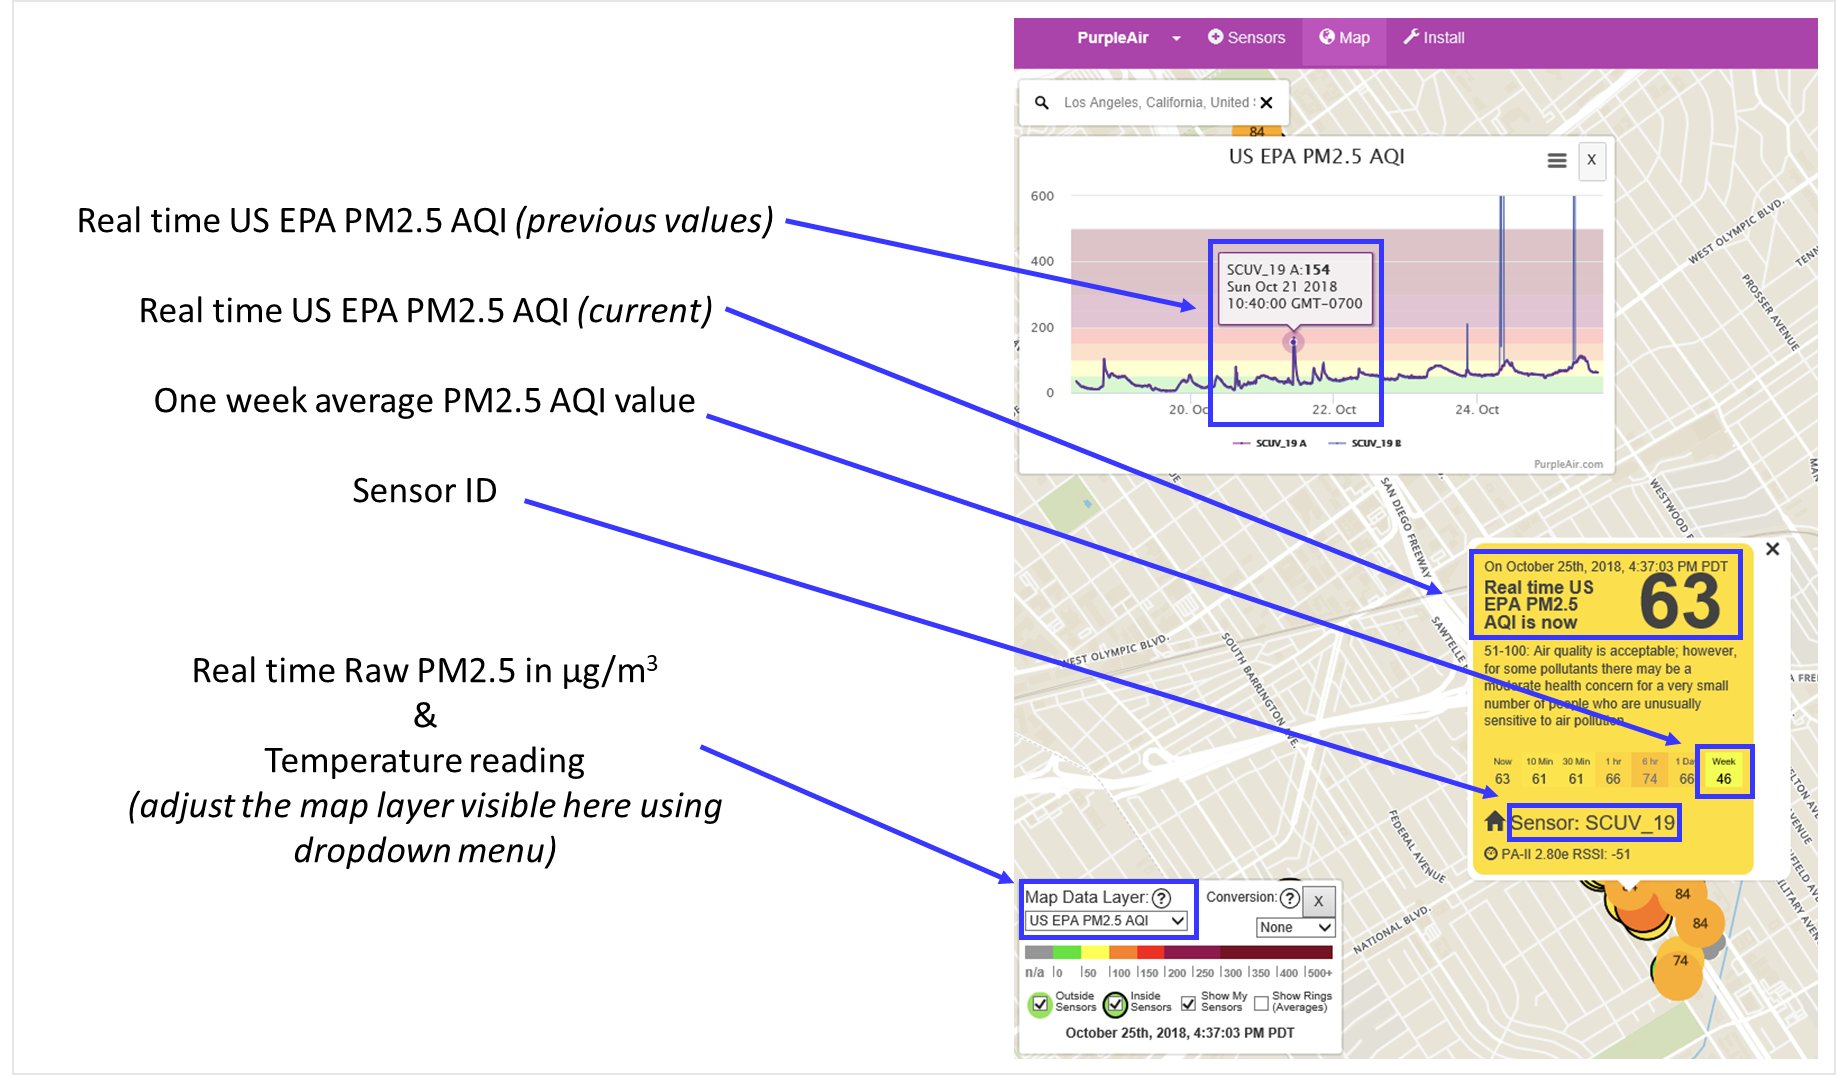Close the US EPA PM2.5 AQI chart
This screenshot has width=1836, height=1075.
(x=1591, y=160)
